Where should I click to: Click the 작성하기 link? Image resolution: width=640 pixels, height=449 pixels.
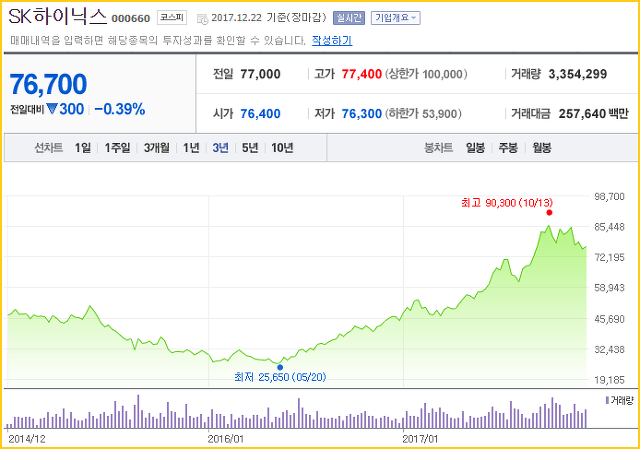(x=332, y=40)
